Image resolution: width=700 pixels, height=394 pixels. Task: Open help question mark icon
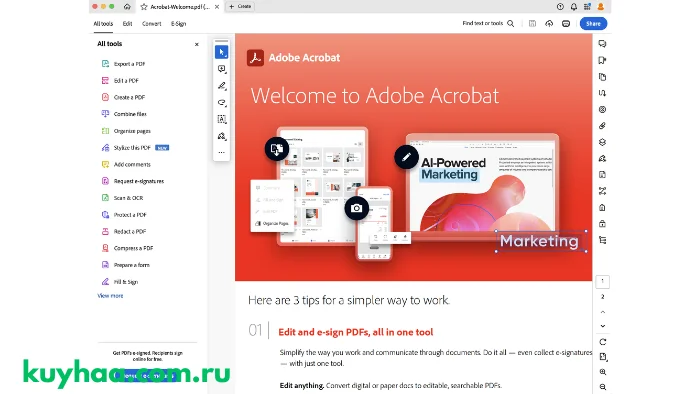[560, 7]
